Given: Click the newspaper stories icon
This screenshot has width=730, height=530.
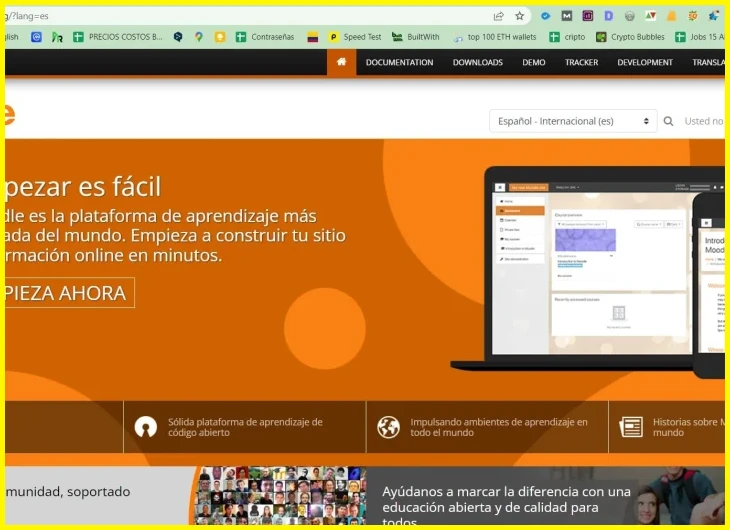Looking at the screenshot, I should pos(631,427).
